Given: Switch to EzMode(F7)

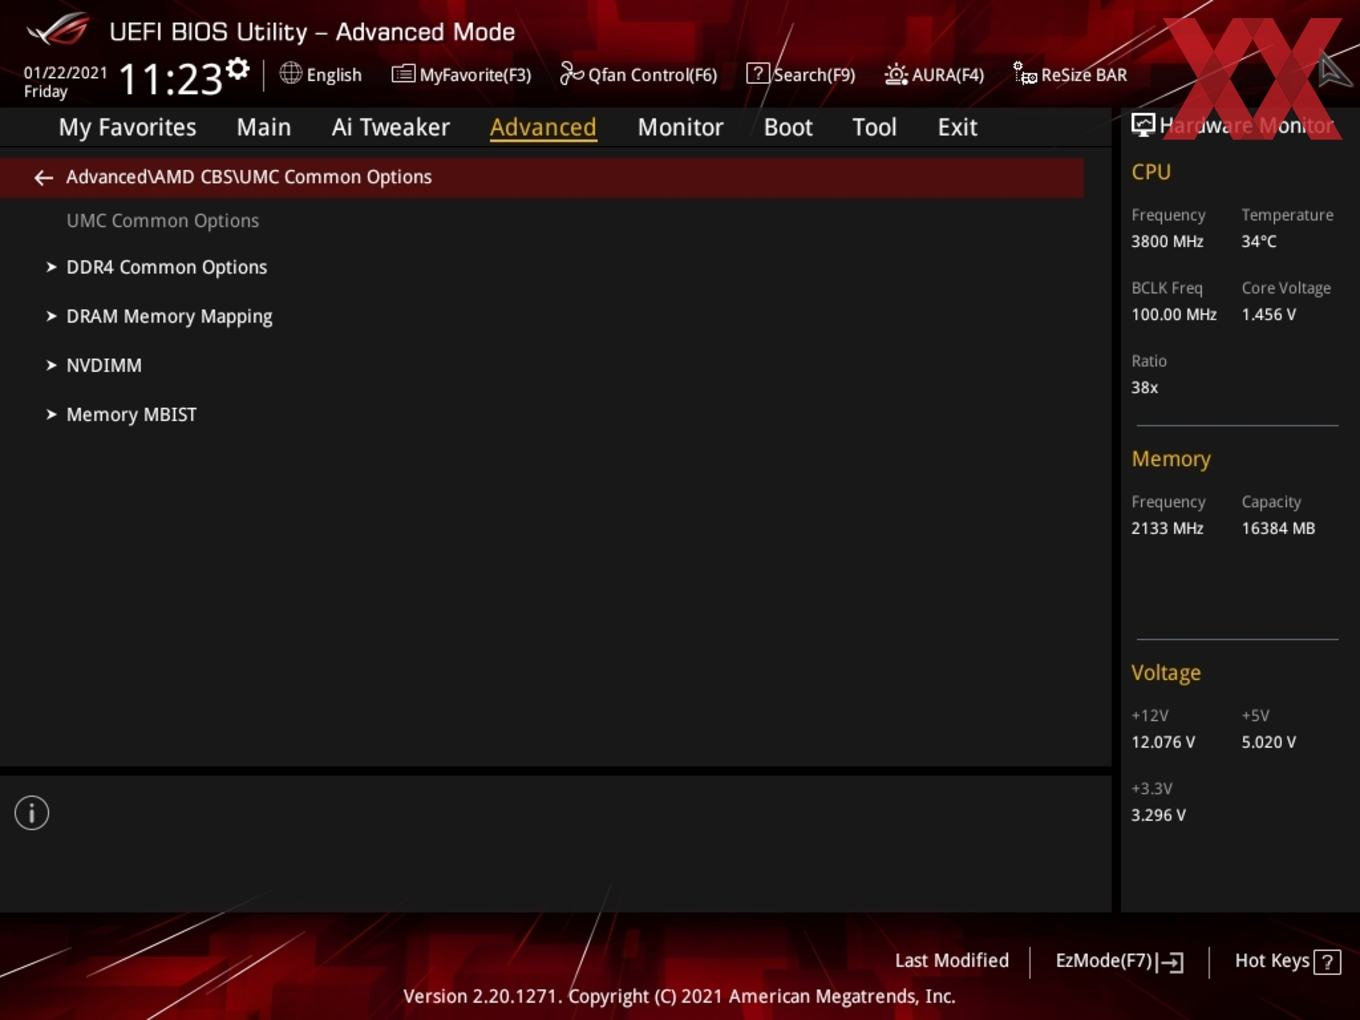Looking at the screenshot, I should [1104, 961].
